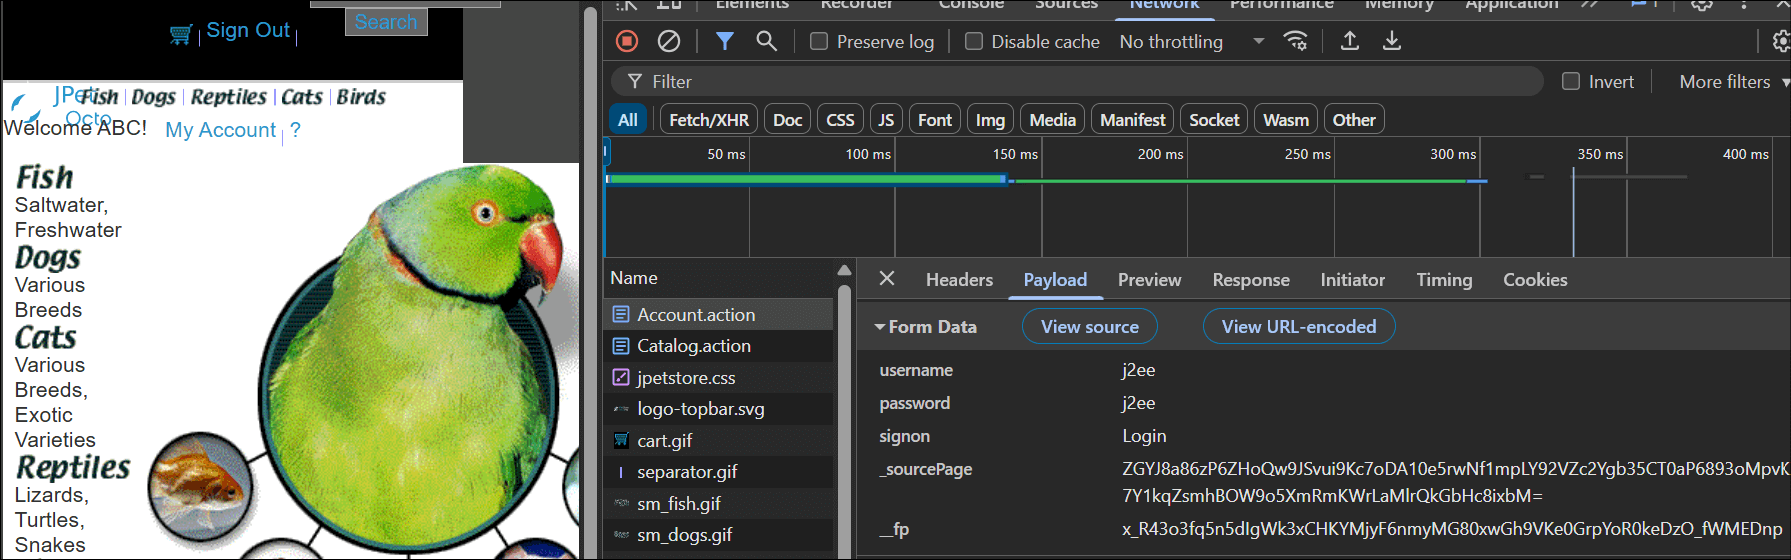Enable the Preserve log checkbox
Screen dimensions: 1791x560
(x=819, y=42)
